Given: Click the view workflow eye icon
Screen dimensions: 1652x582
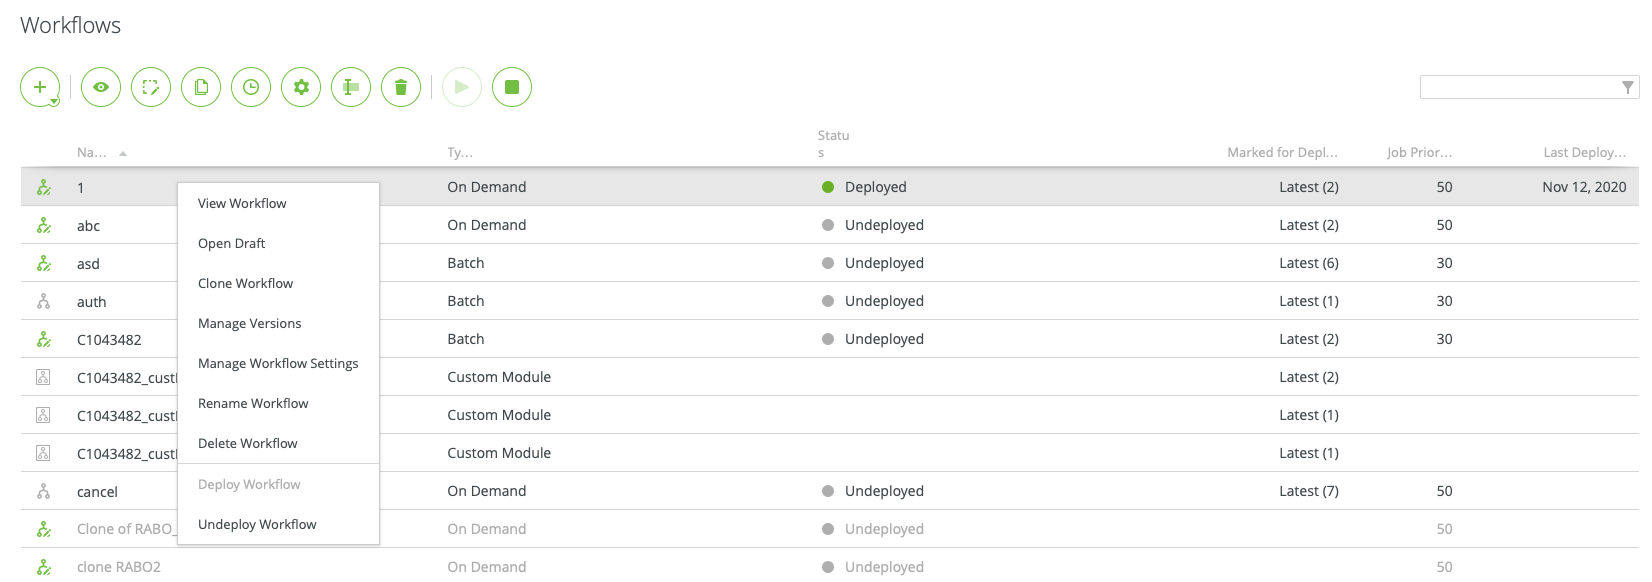Looking at the screenshot, I should [101, 87].
